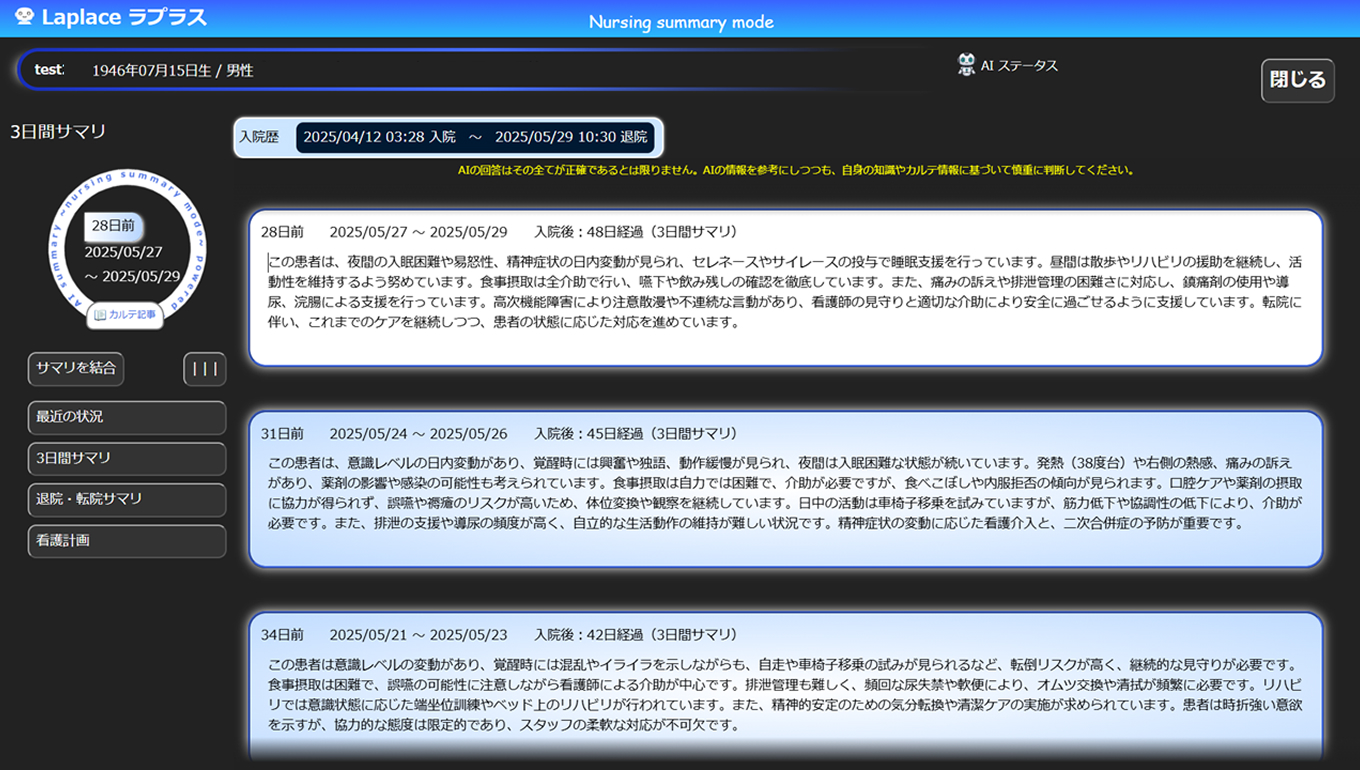
Task: Open the 退院・転院サマリ section
Action: (126, 499)
